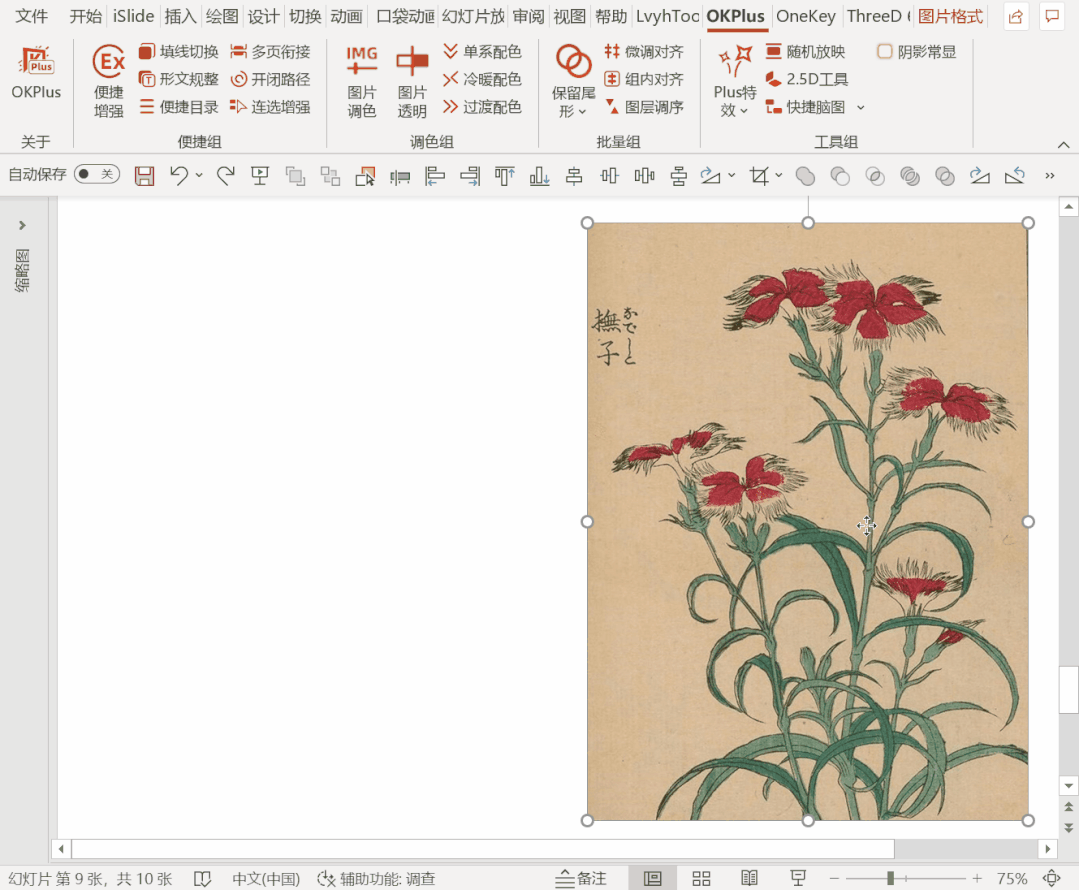Open 2.5D工具

click(x=806, y=79)
